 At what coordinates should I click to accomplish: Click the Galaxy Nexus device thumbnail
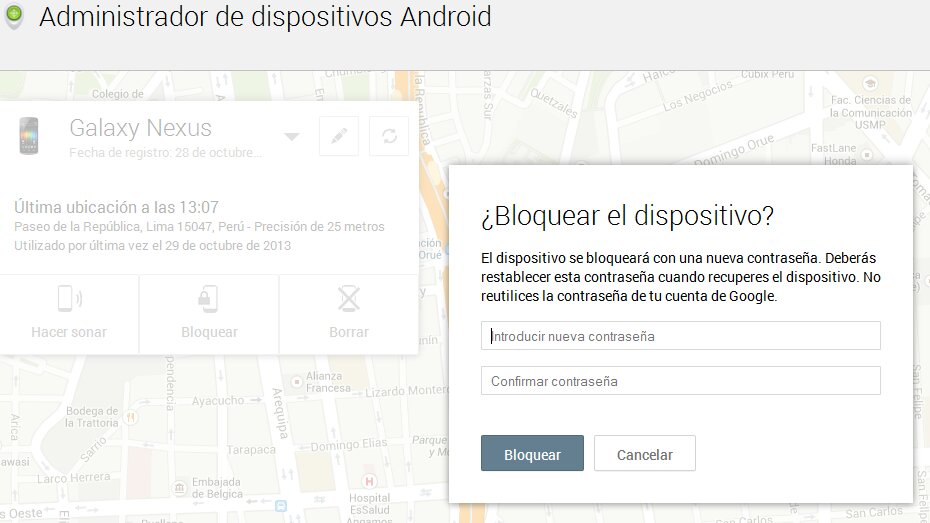point(28,136)
